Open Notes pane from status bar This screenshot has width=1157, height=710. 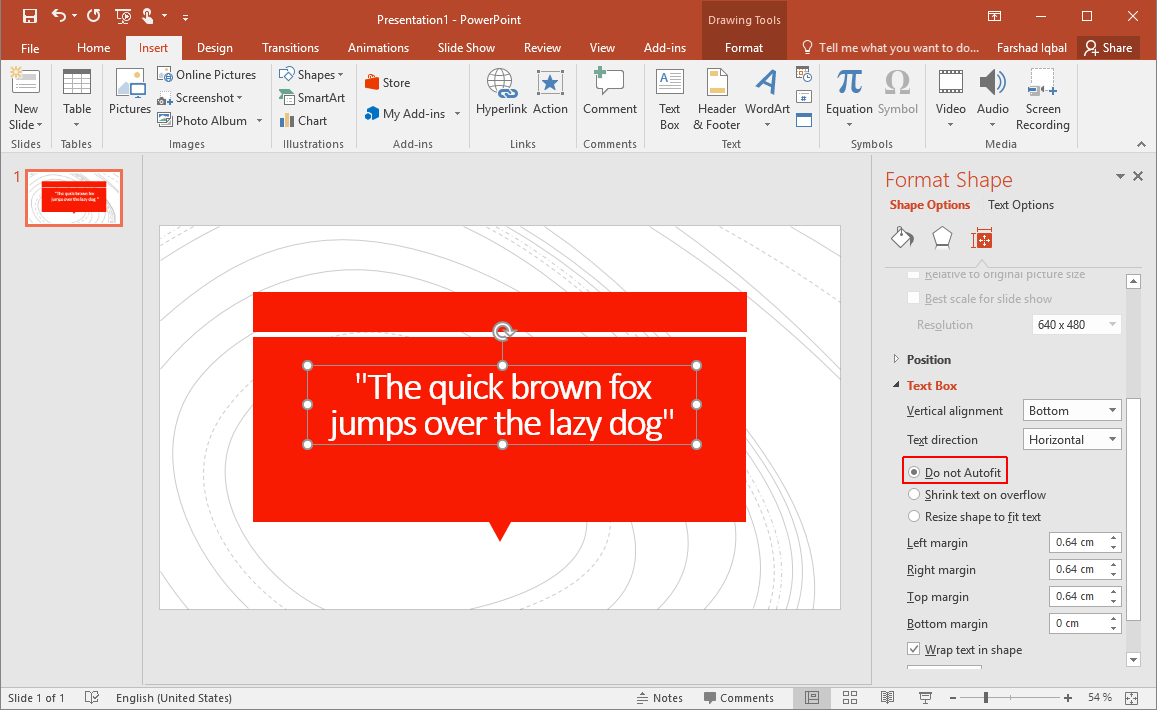[x=659, y=698]
